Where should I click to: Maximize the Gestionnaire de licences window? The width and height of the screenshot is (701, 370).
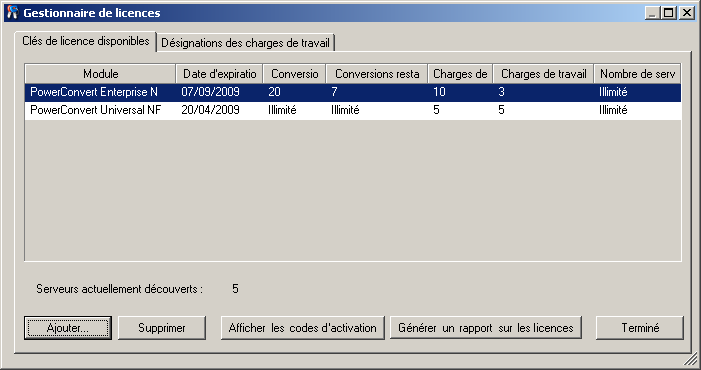(669, 13)
